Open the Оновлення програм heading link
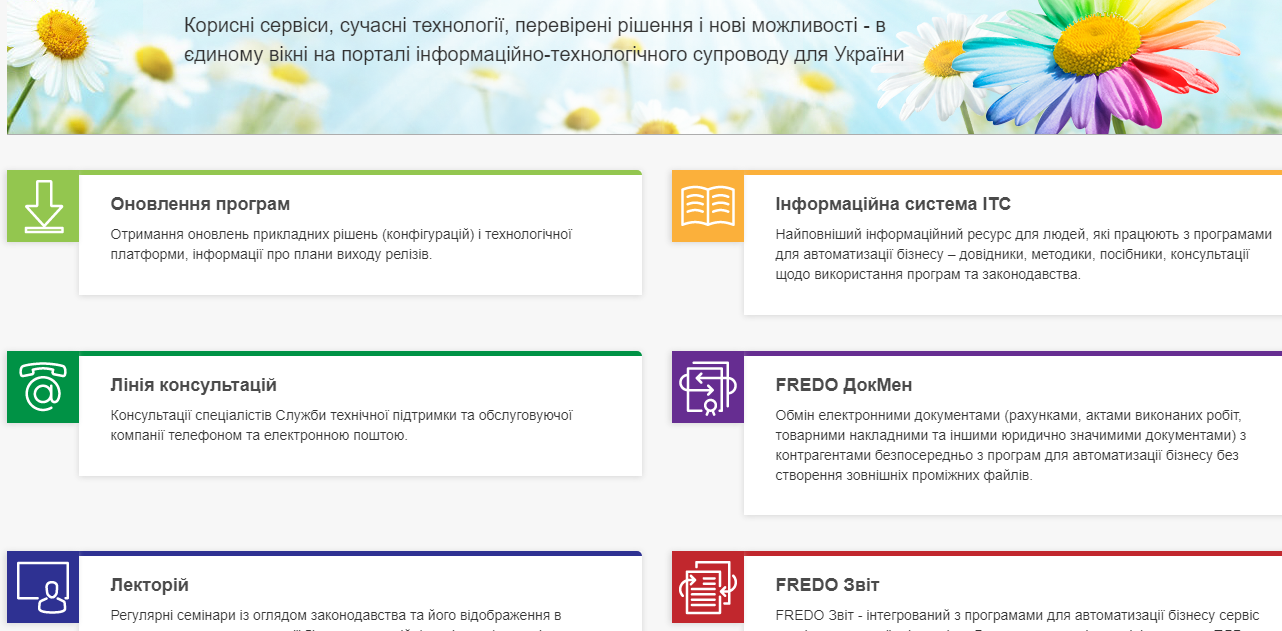The image size is (1282, 631). pyautogui.click(x=200, y=204)
